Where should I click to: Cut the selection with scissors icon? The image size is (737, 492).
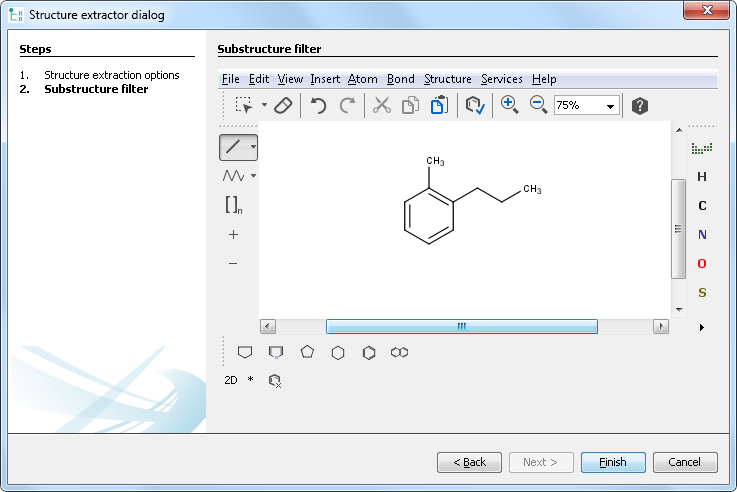381,105
